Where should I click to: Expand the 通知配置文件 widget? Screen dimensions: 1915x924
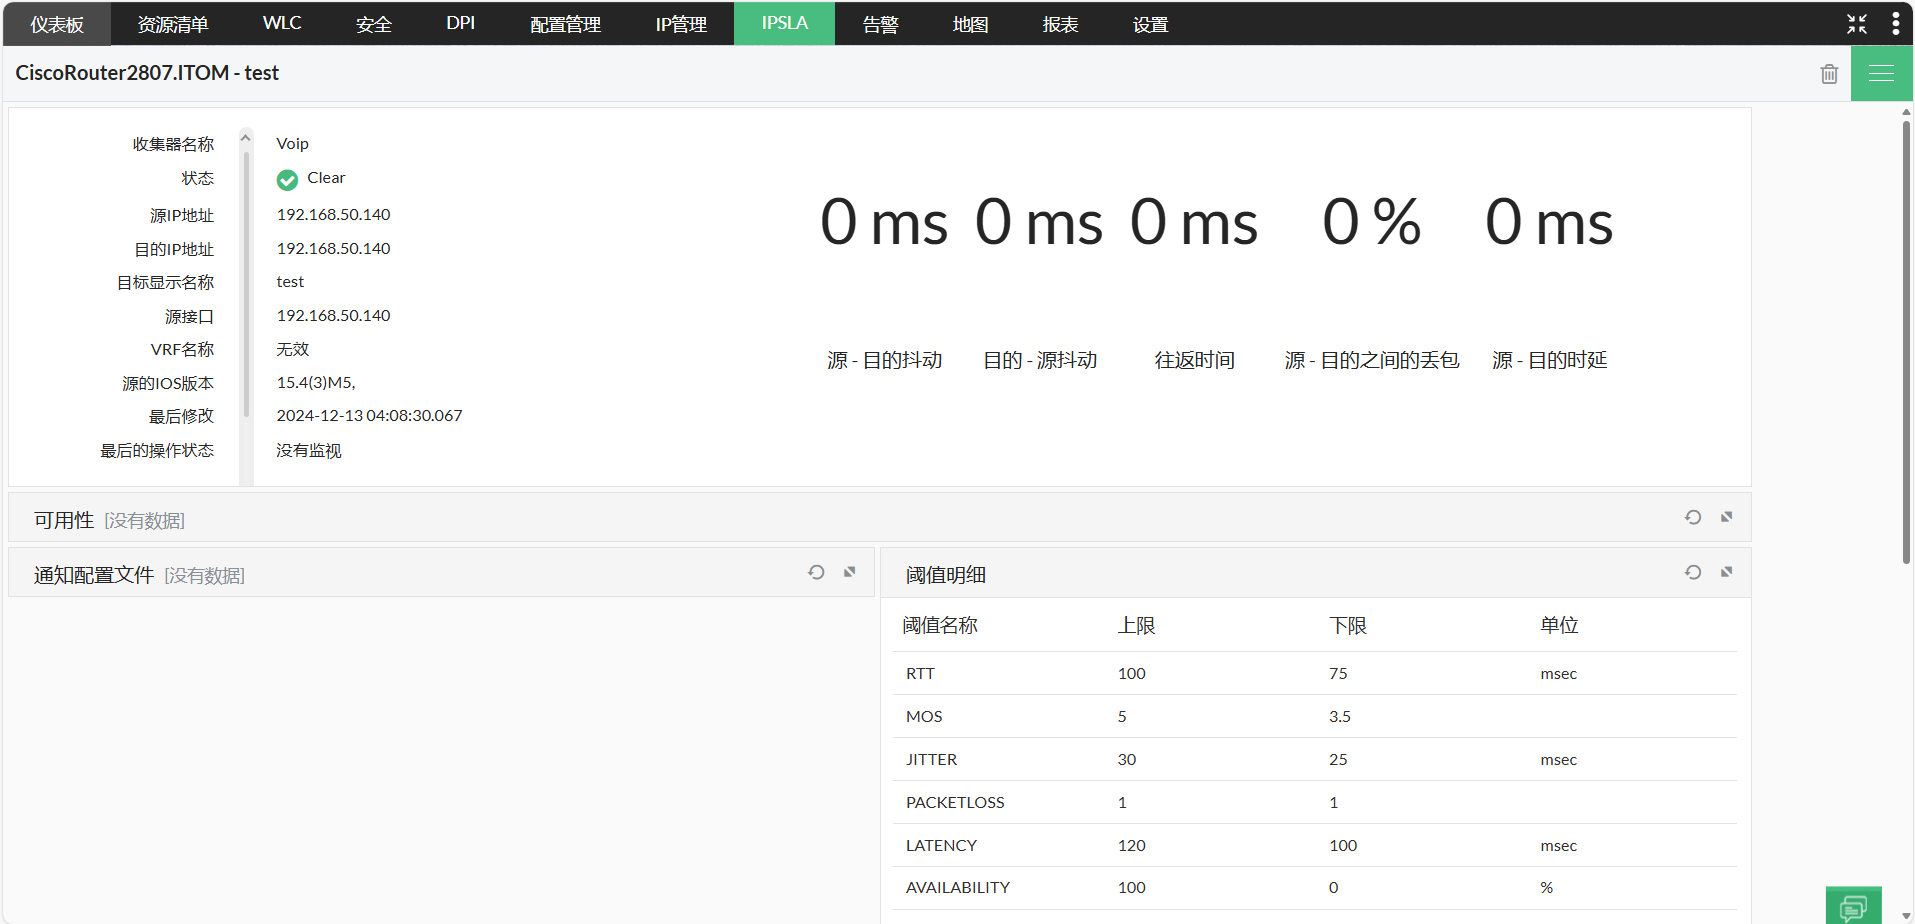pyautogui.click(x=850, y=572)
